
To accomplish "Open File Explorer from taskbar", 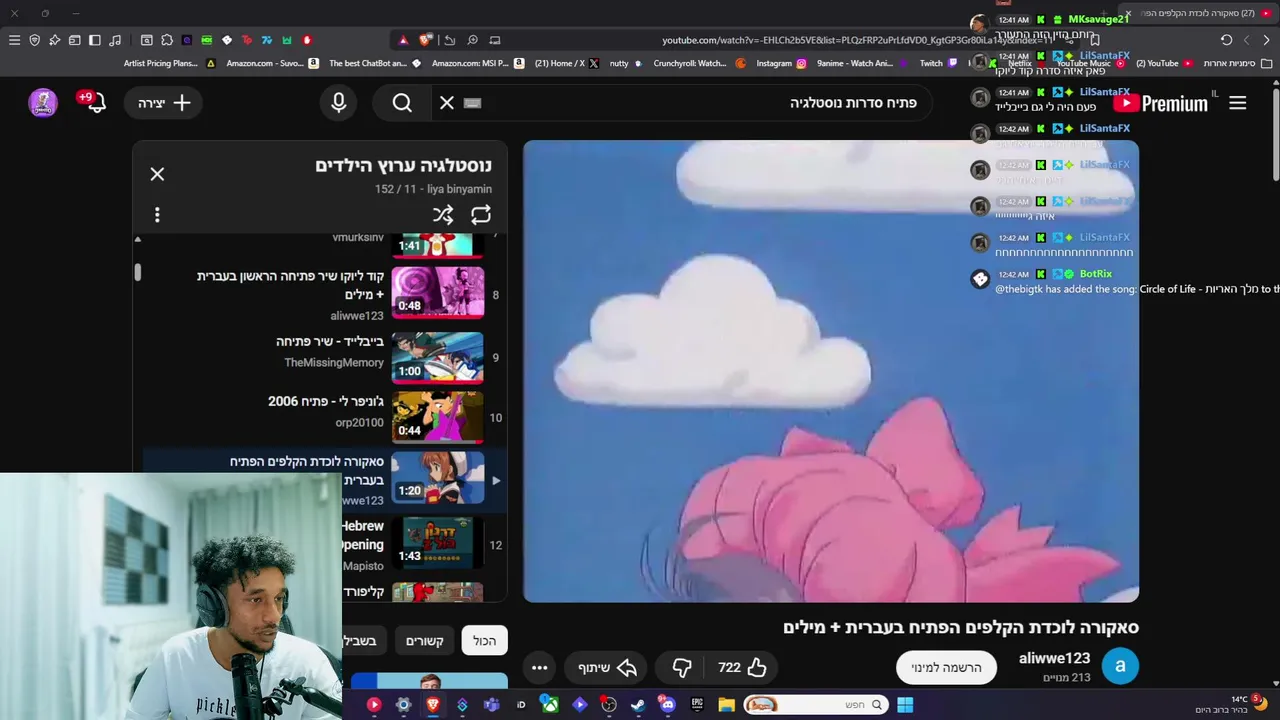I will 727,705.
